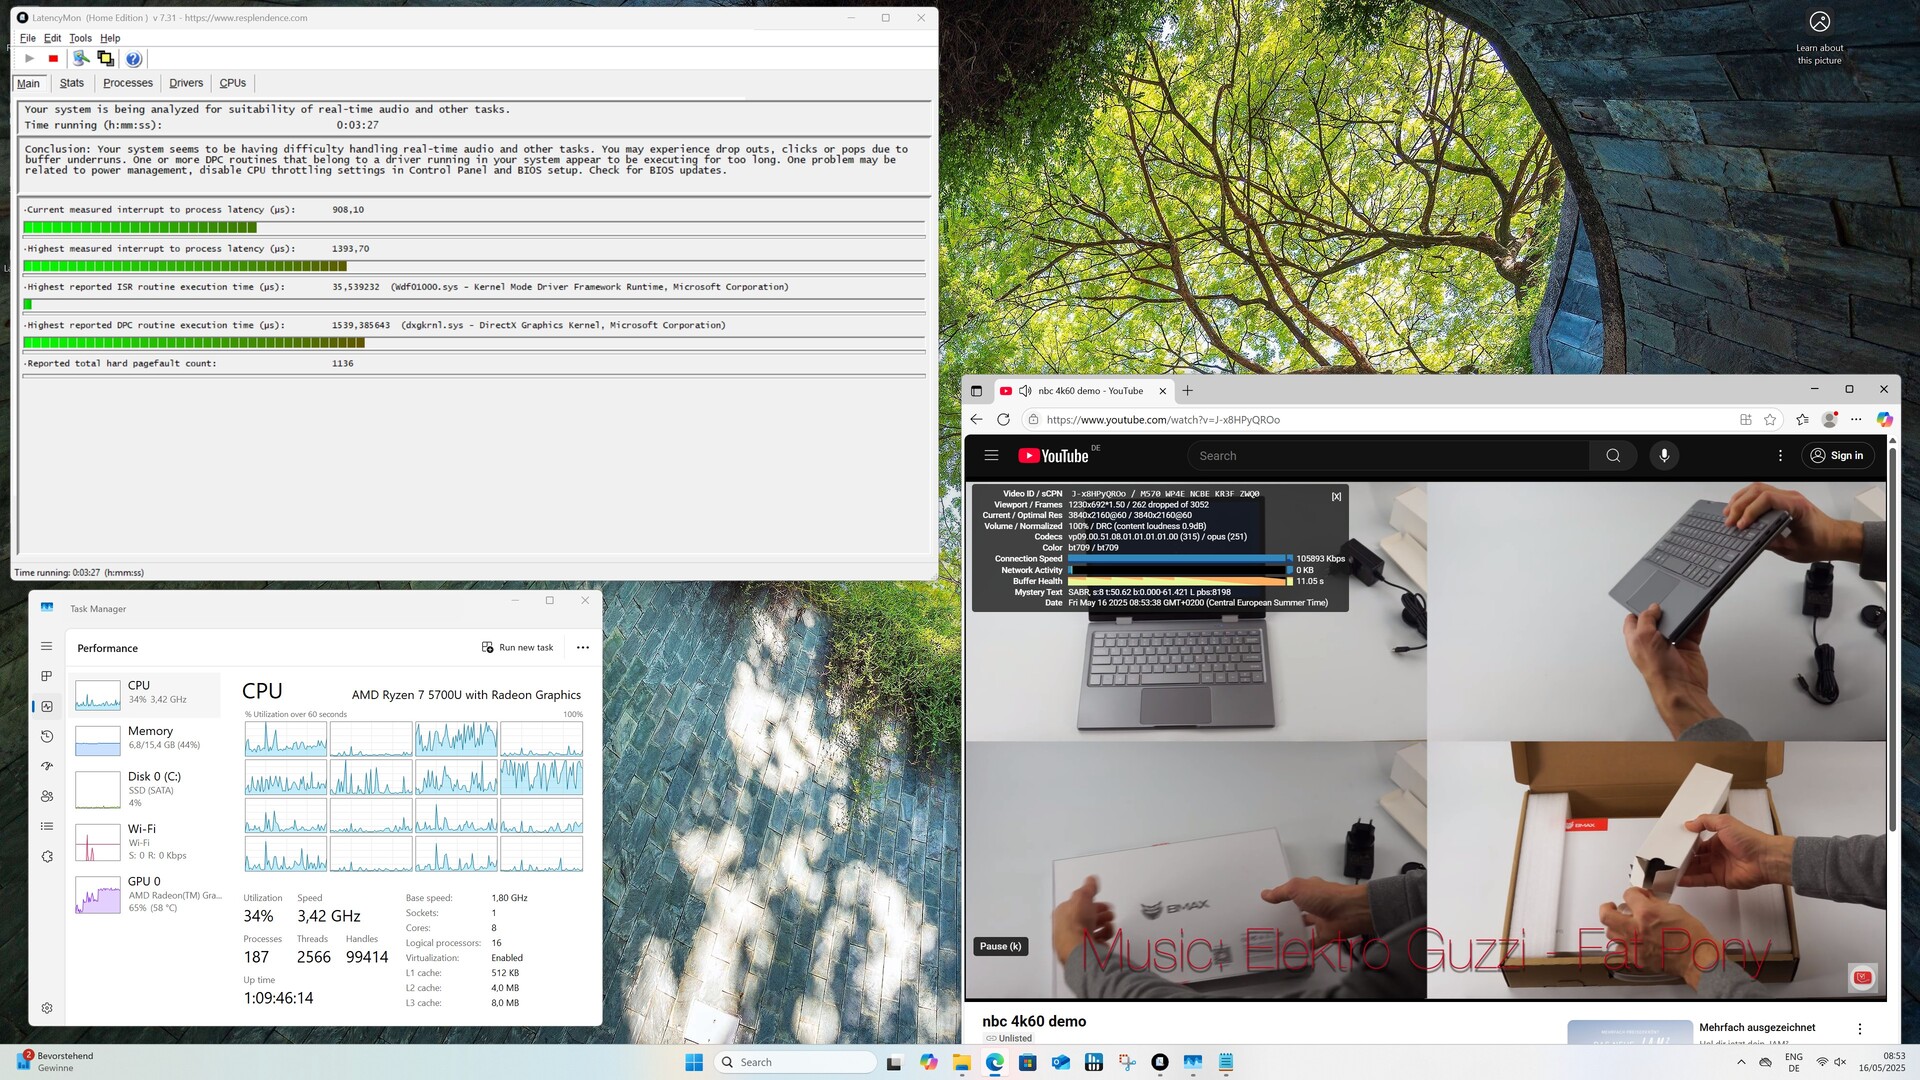Viewport: 1920px width, 1080px height.
Task: Mute the tab using speaker icon on YouTube tab
Action: 1025,391
